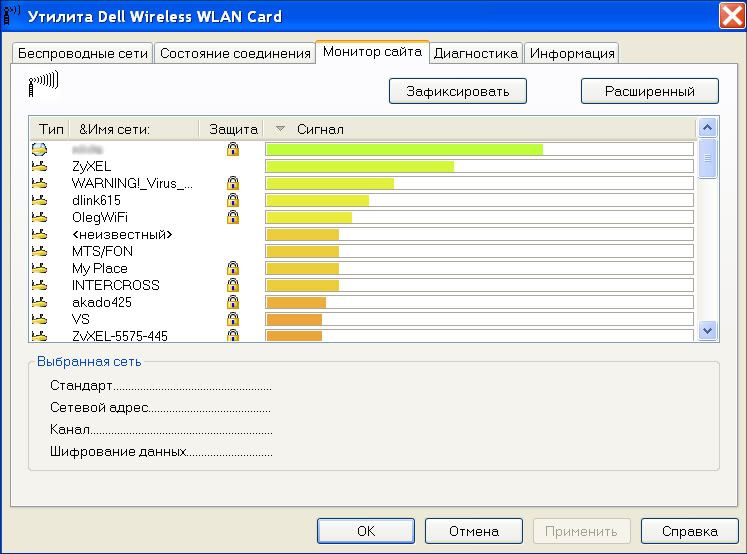Select the VS network name

pyautogui.click(x=81, y=319)
